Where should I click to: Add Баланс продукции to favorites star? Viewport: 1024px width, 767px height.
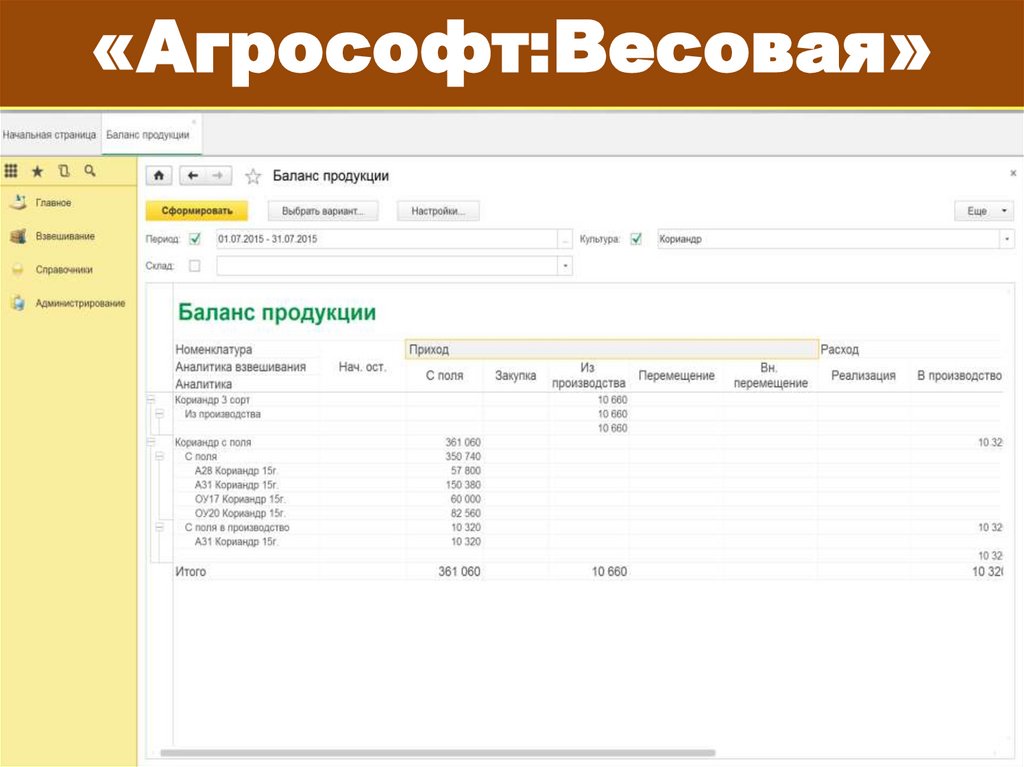coord(253,176)
